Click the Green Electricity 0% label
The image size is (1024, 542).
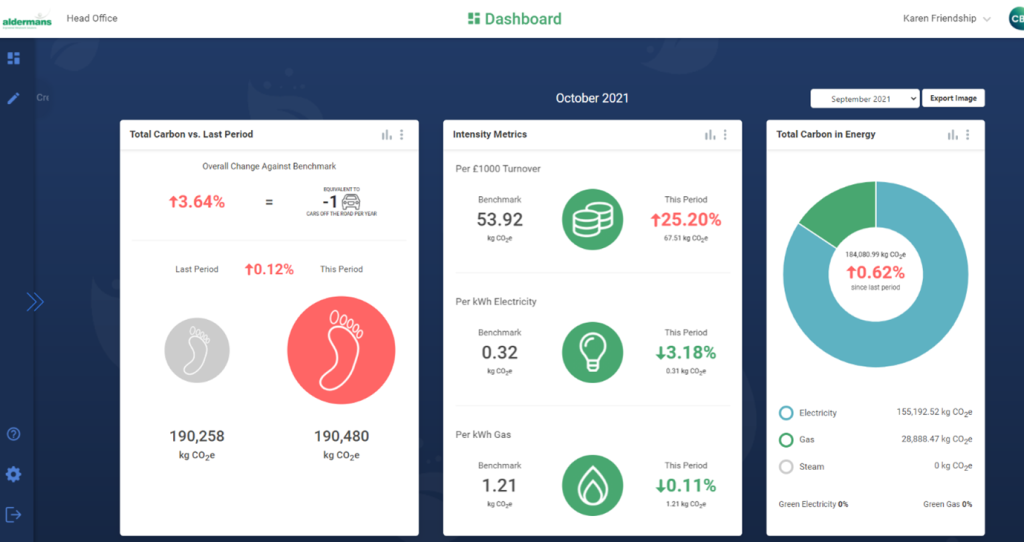[813, 504]
